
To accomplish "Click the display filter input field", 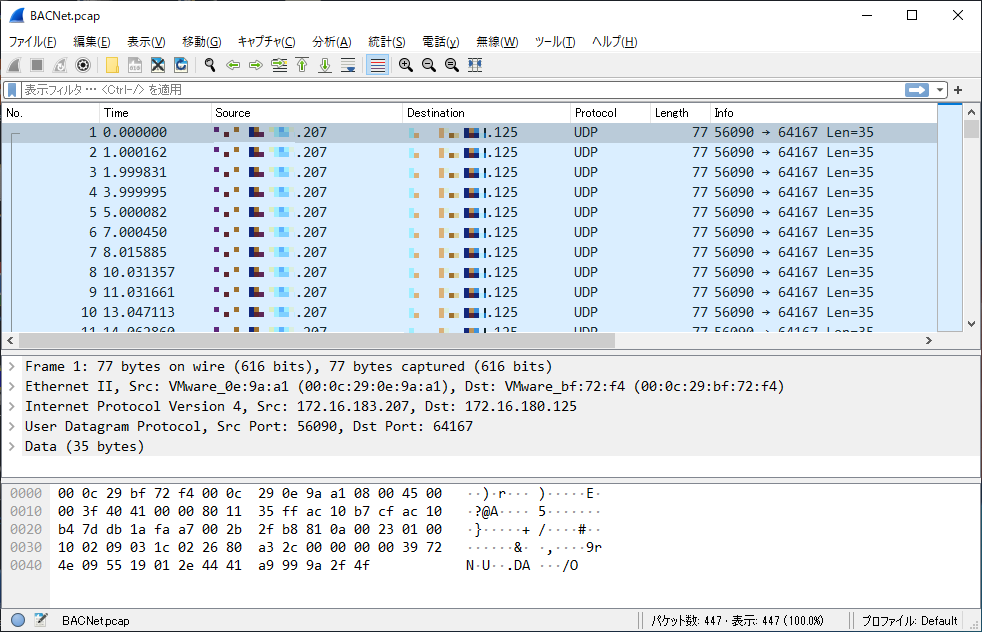I will (462, 90).
